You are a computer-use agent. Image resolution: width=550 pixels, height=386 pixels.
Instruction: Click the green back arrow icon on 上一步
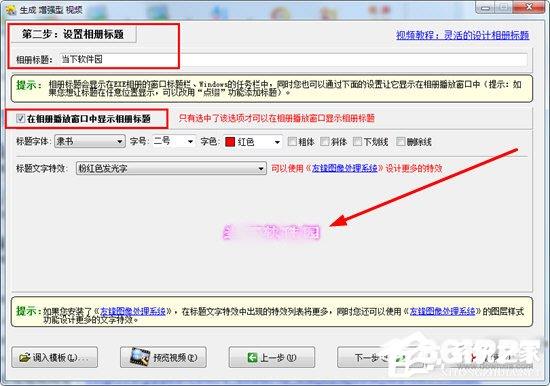pos(253,358)
